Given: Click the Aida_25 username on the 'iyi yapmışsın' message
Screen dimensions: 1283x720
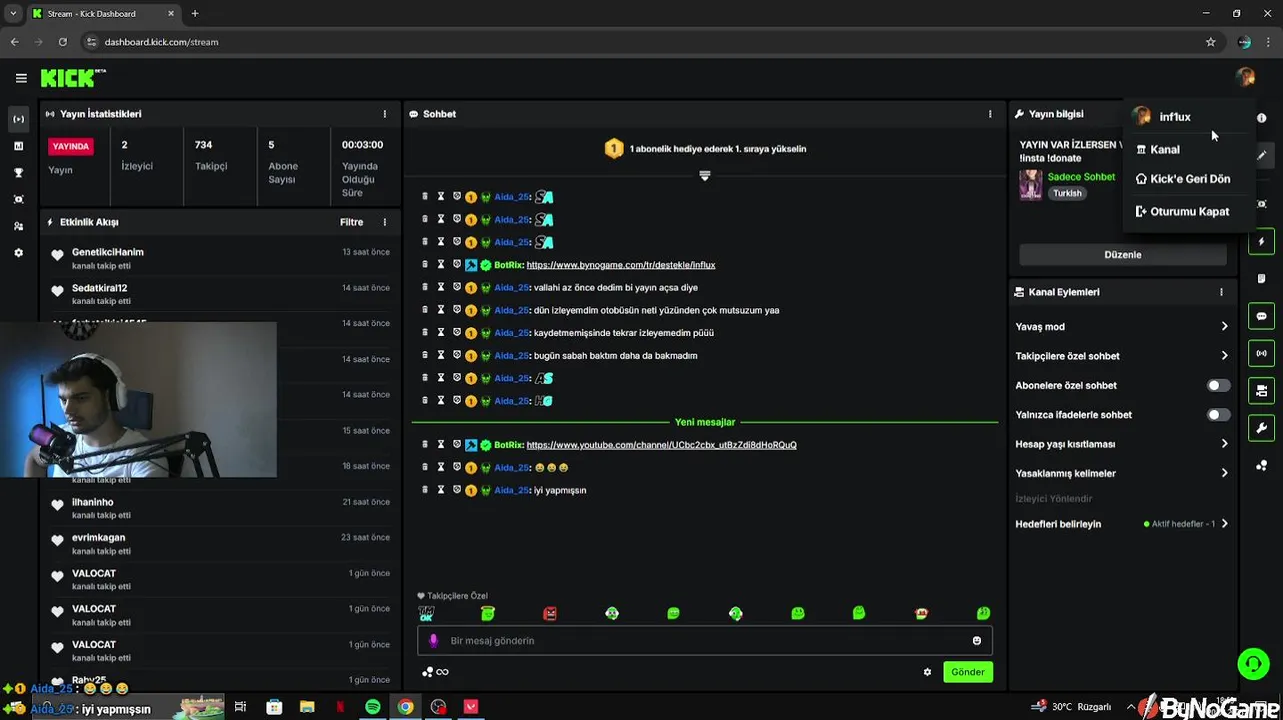Looking at the screenshot, I should point(510,490).
